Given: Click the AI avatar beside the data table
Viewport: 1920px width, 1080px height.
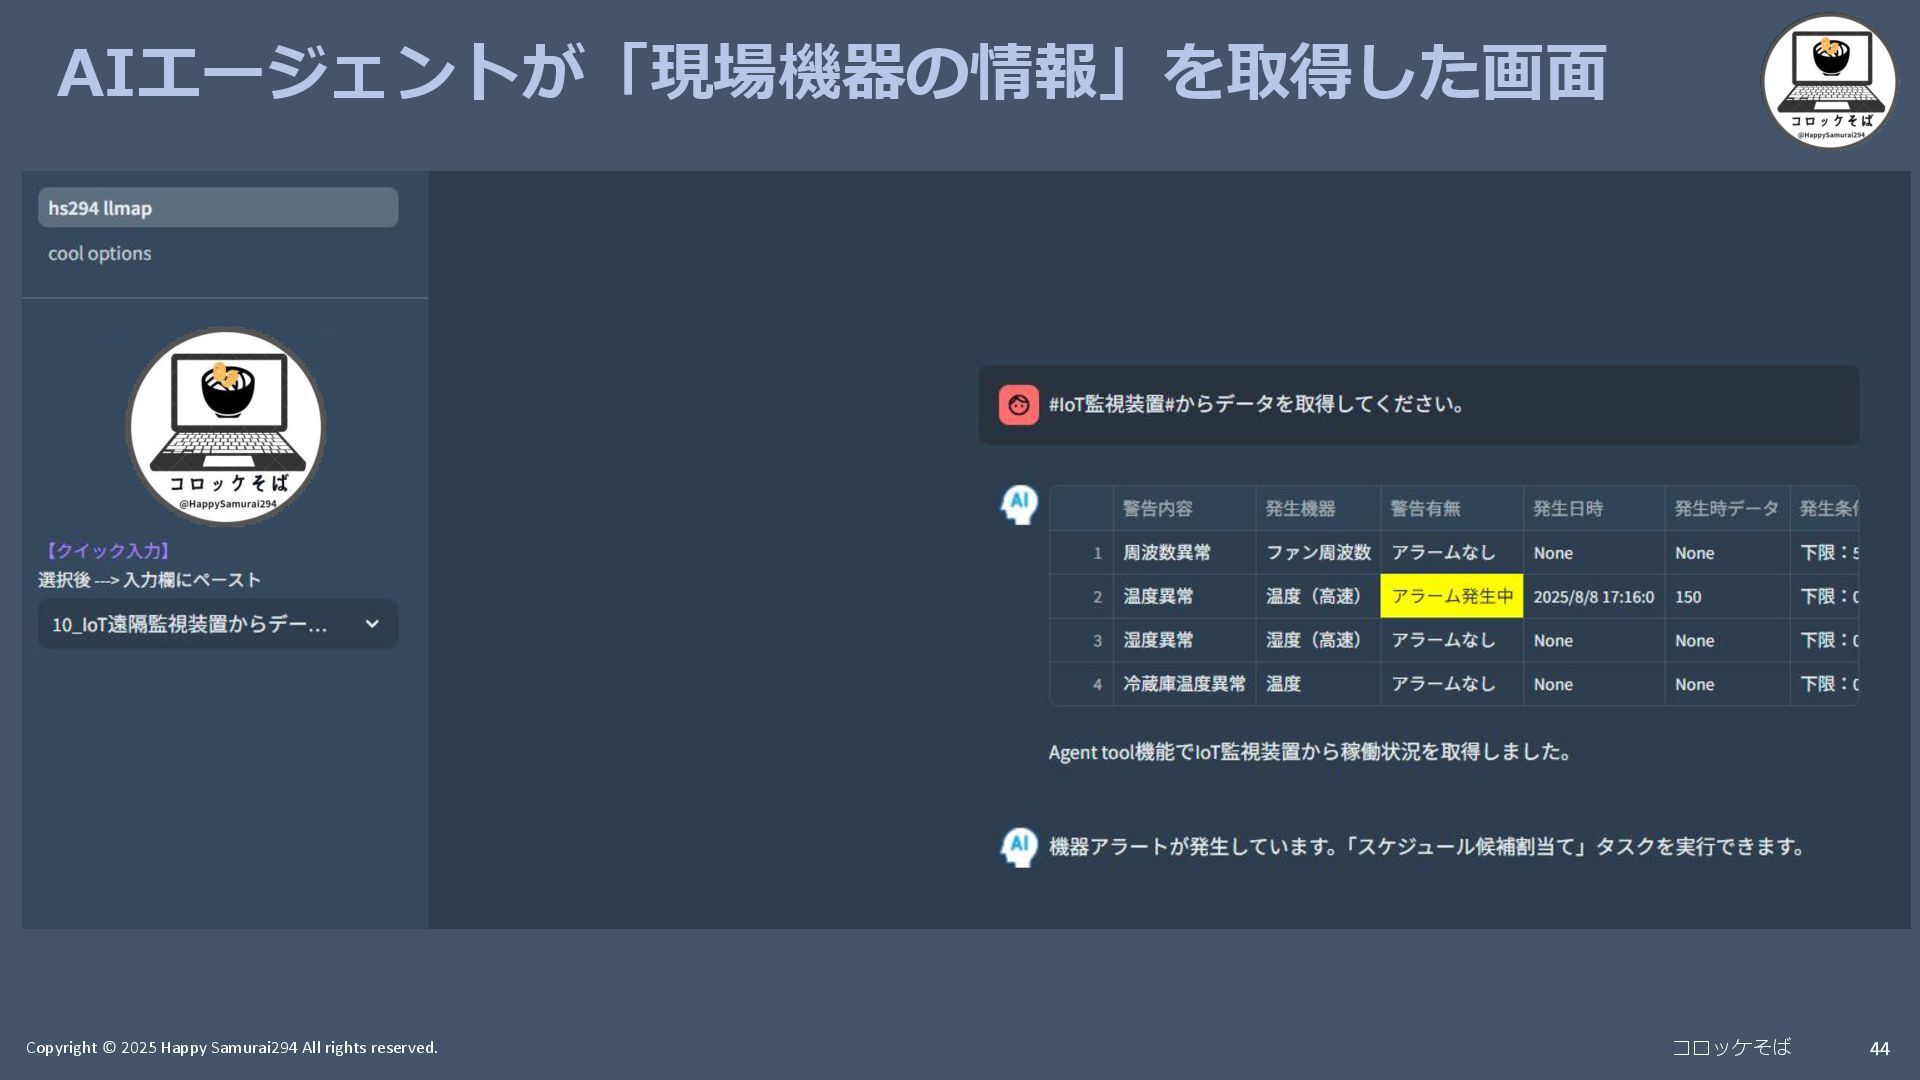Looking at the screenshot, I should pyautogui.click(x=1019, y=505).
